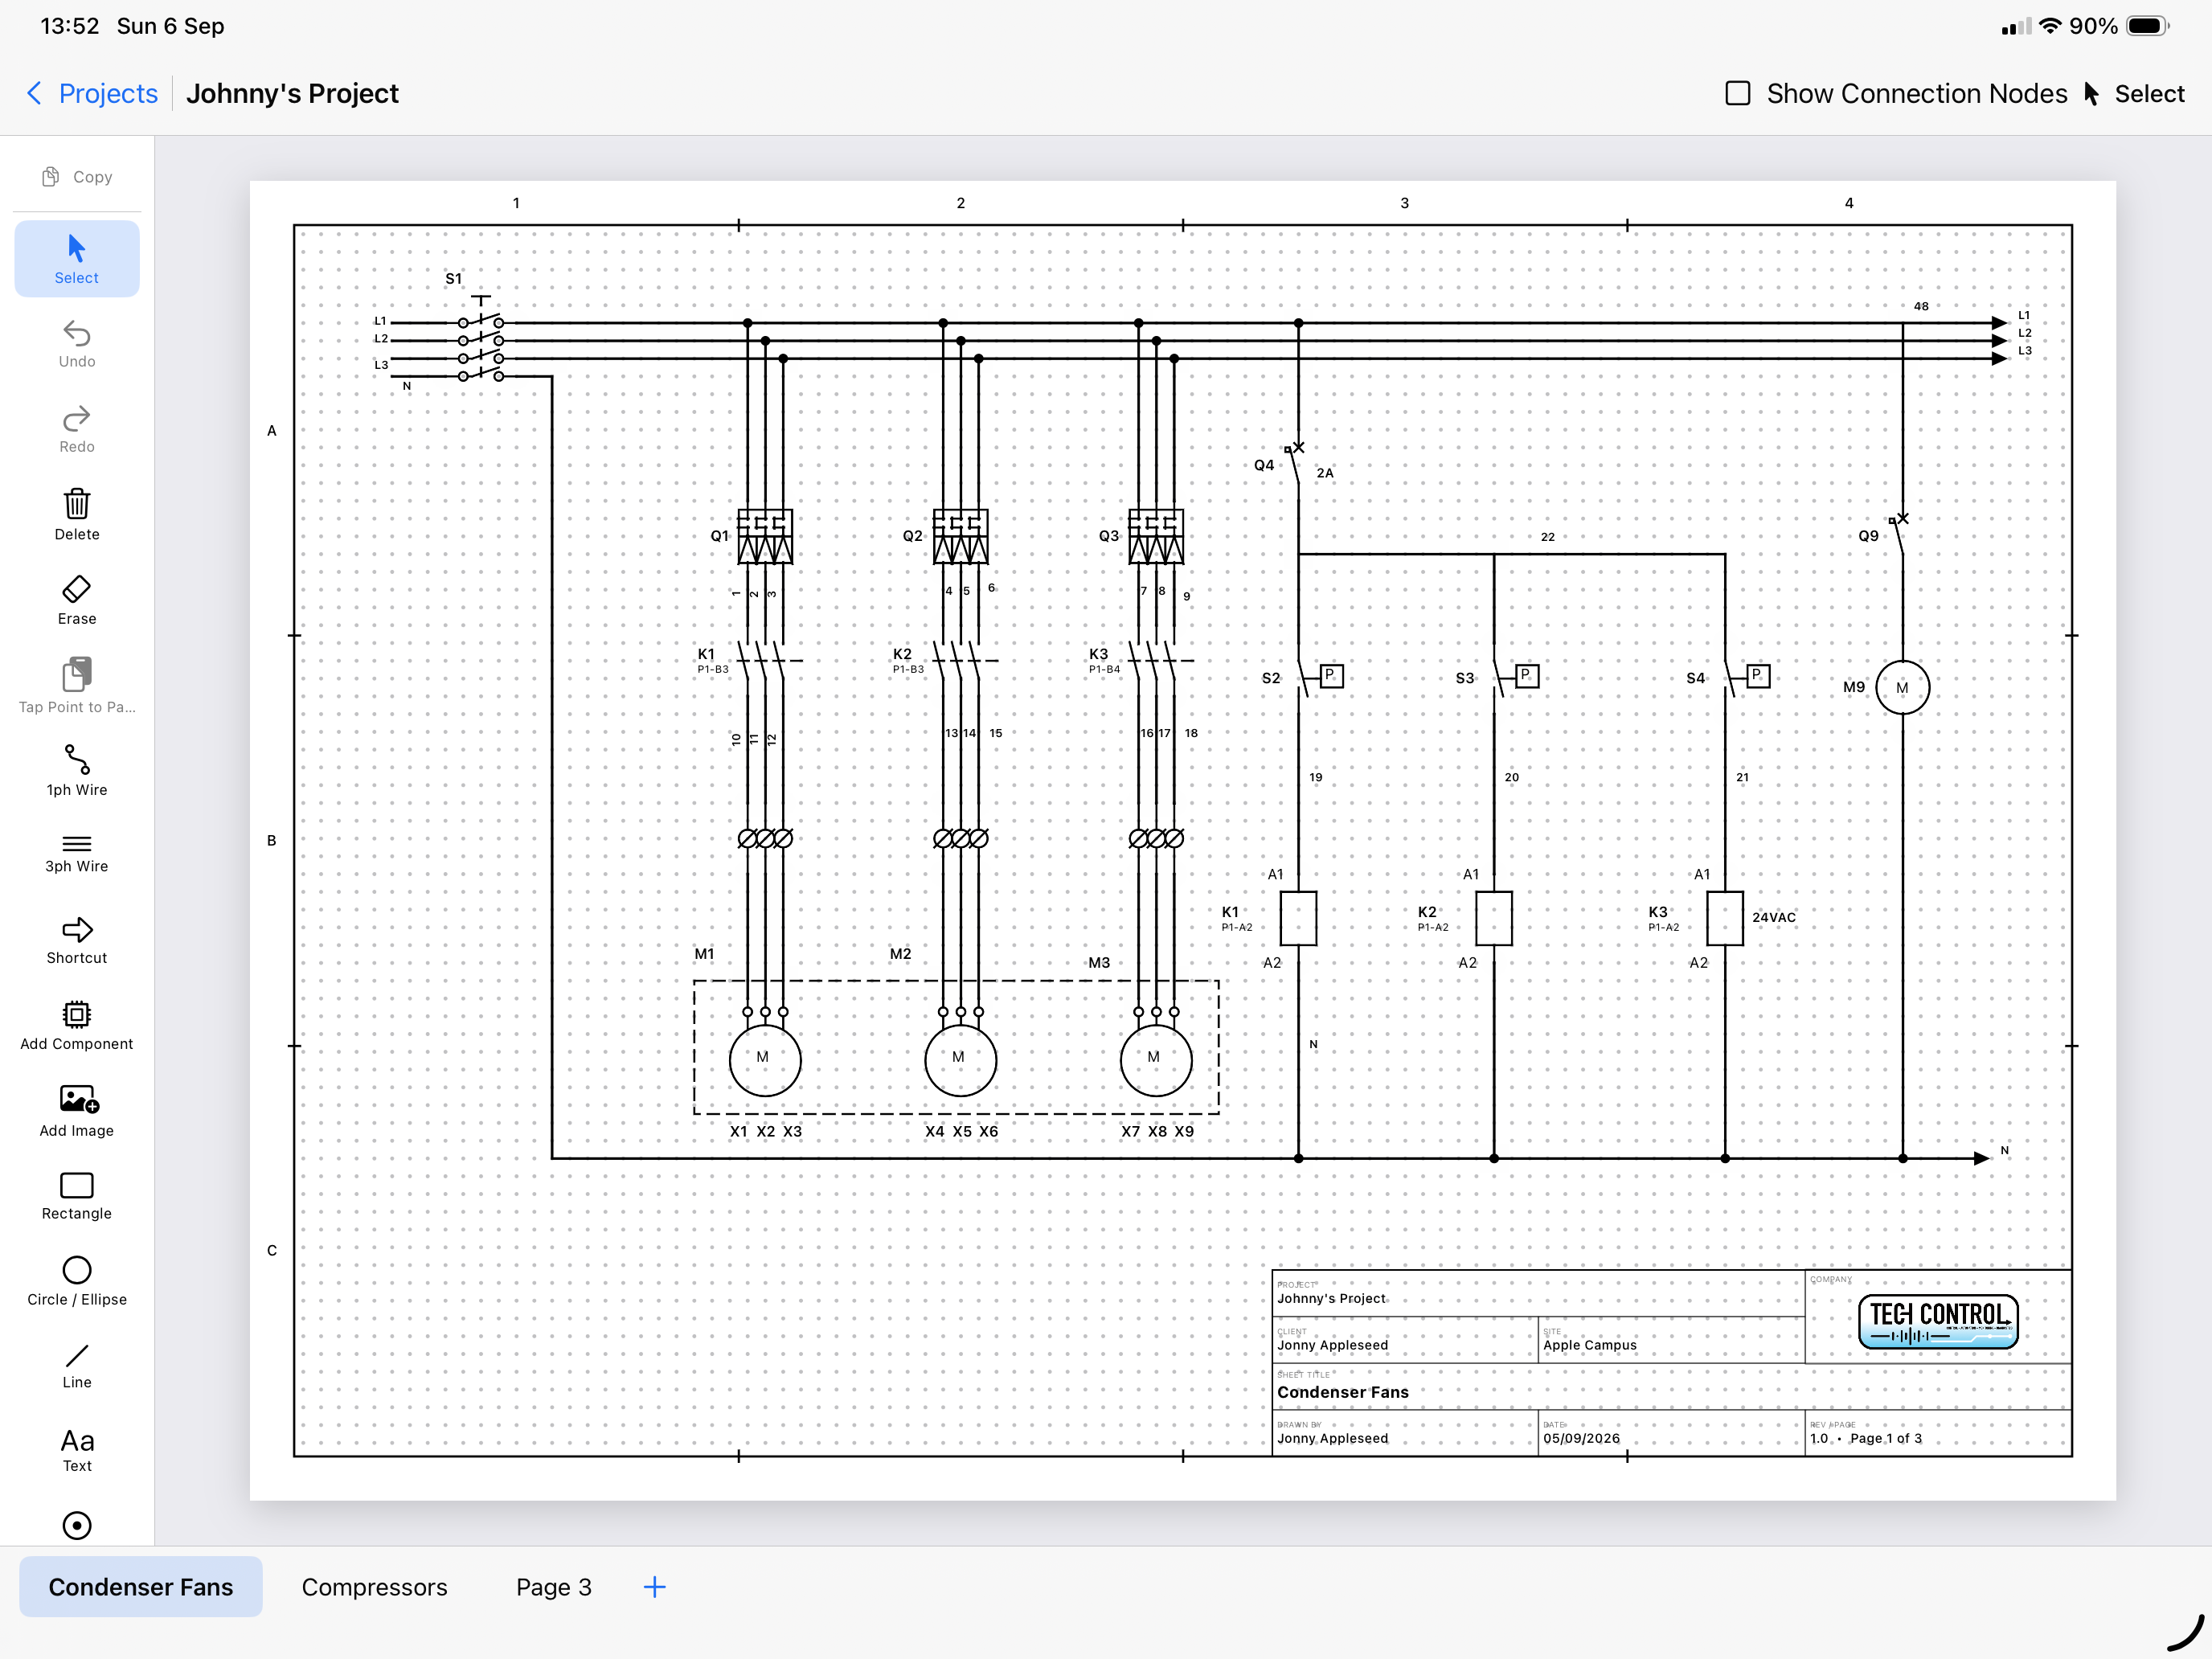2212x1659 pixels.
Task: Choose the Delete trash tool
Action: coord(77,514)
